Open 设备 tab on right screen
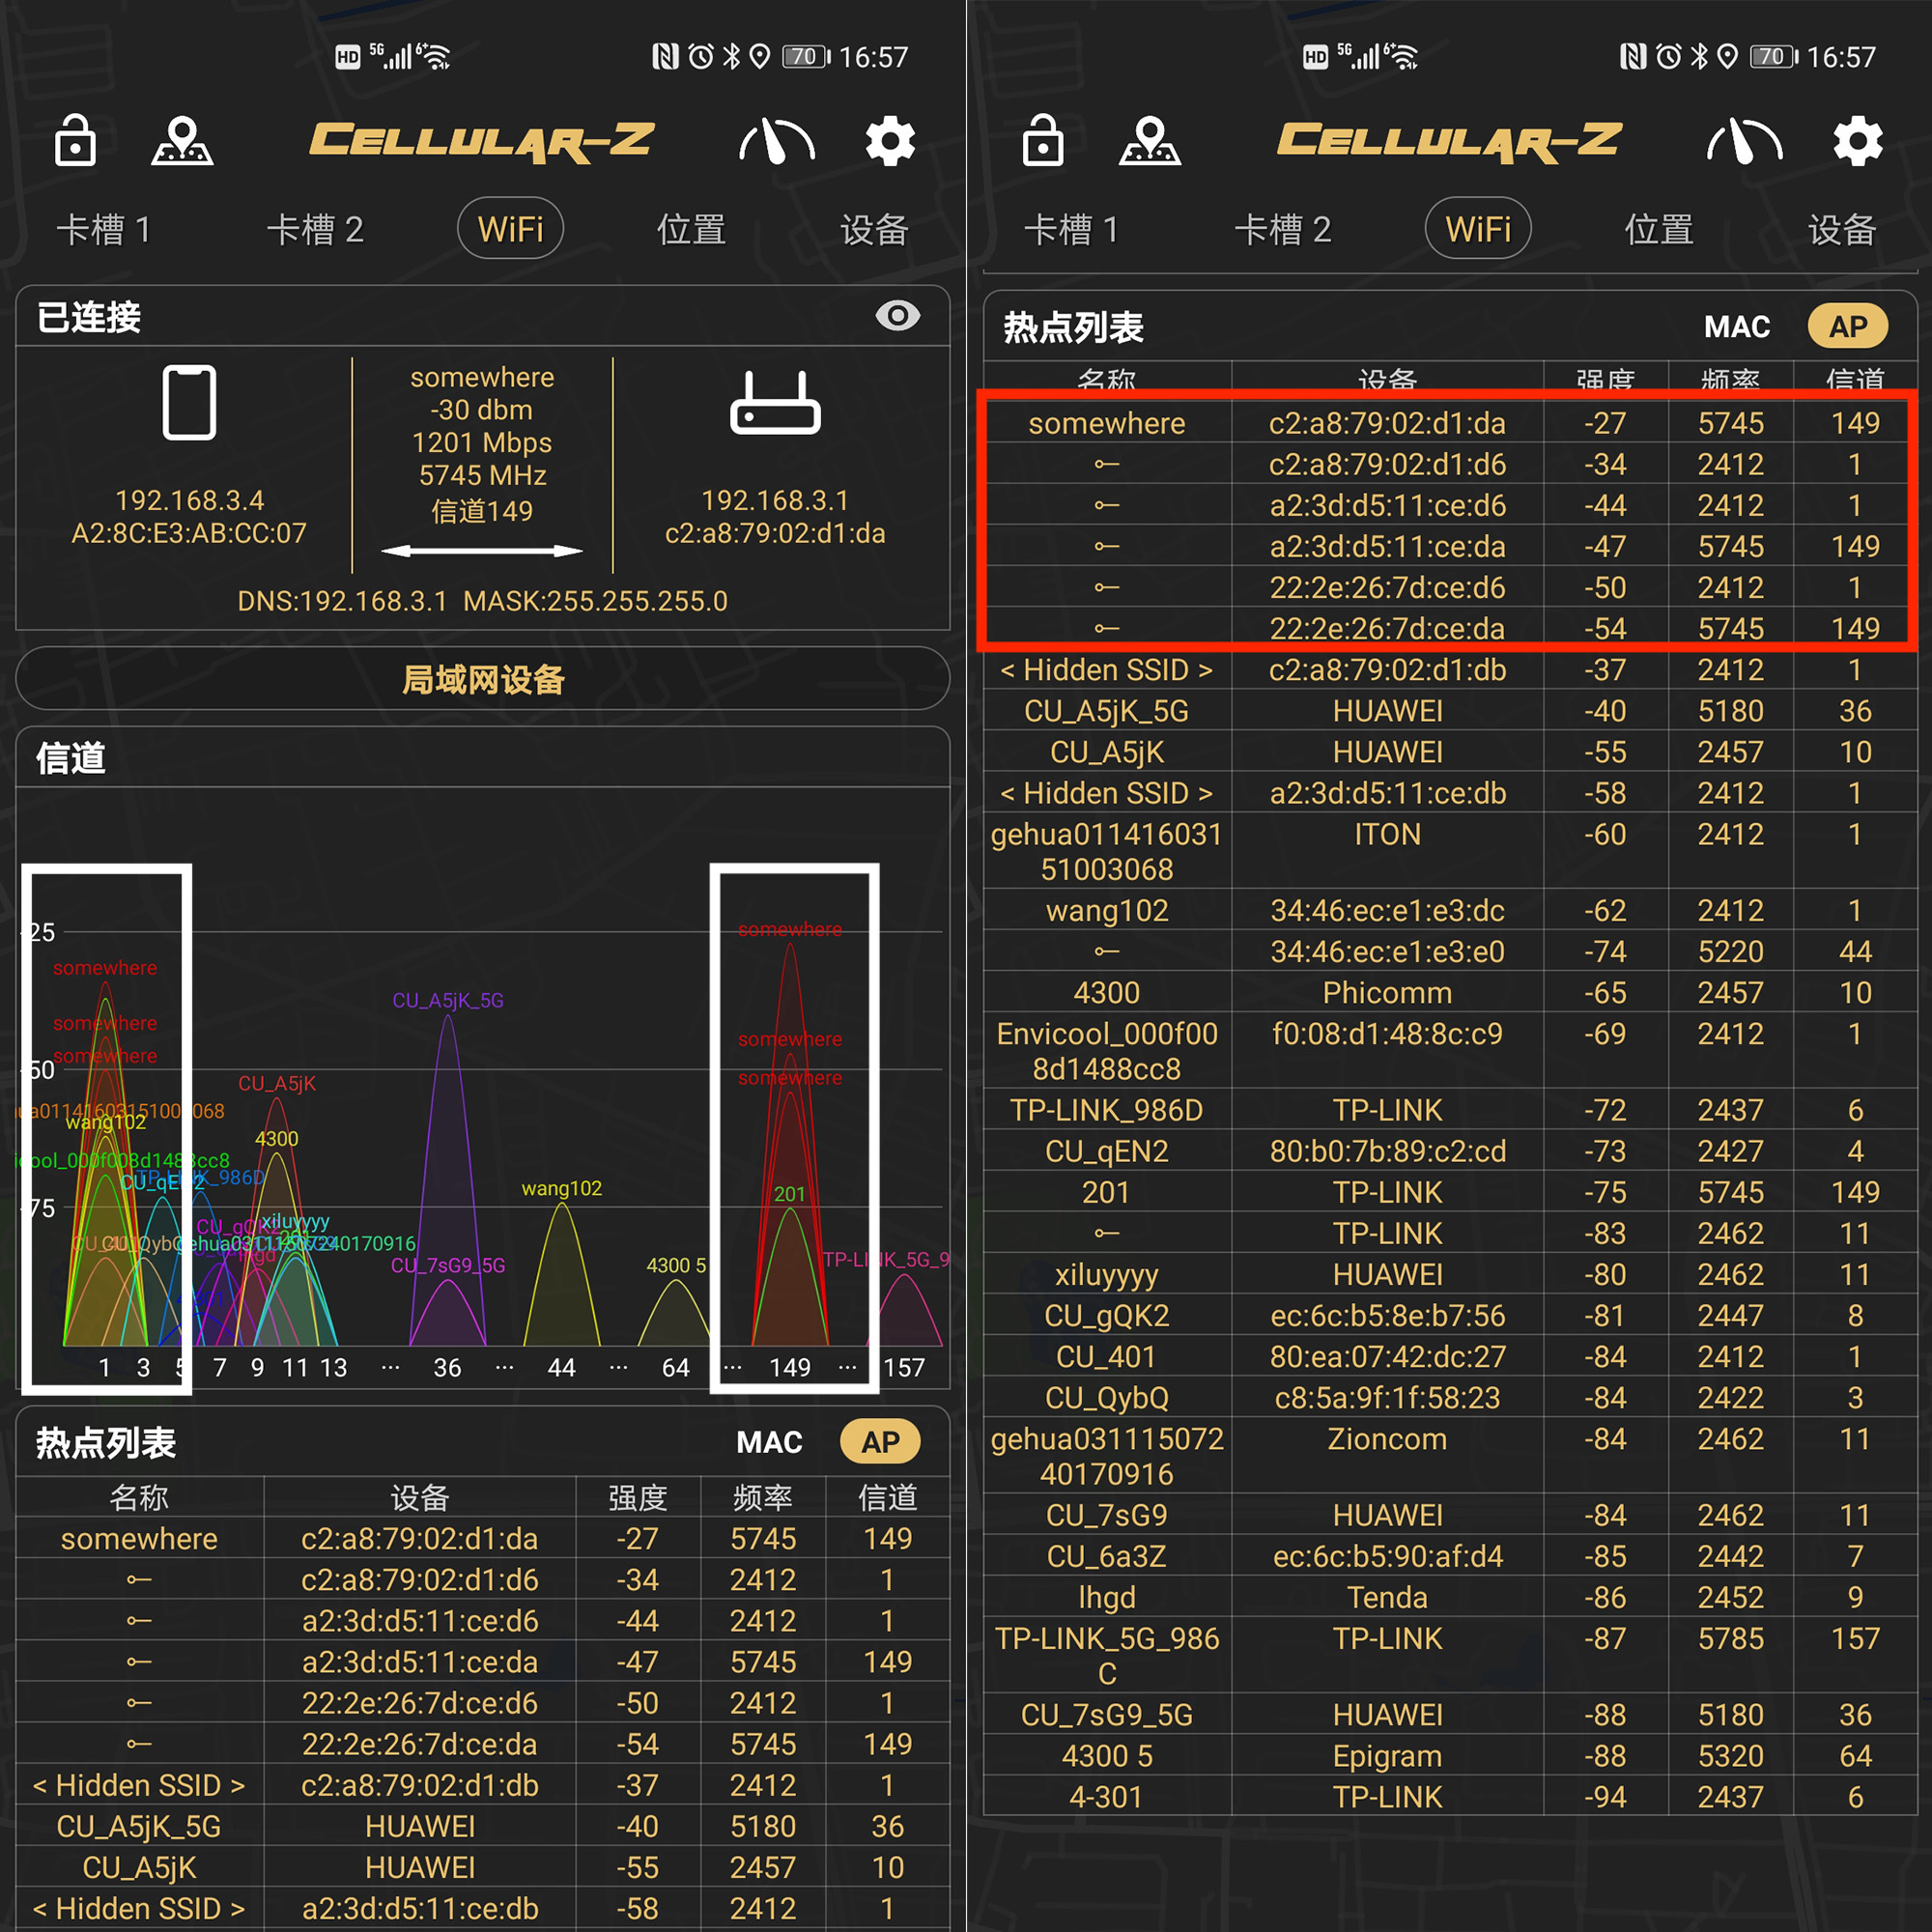1932x1932 pixels. tap(1841, 230)
